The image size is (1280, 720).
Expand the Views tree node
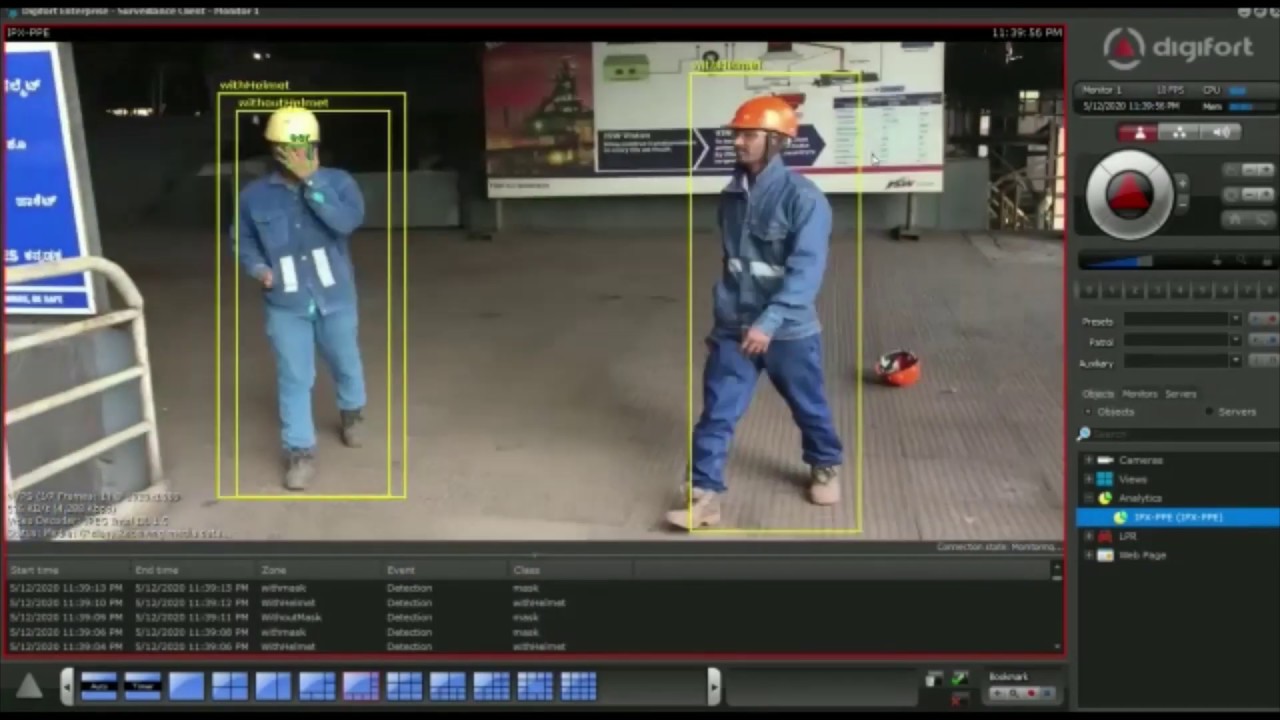[x=1089, y=479]
